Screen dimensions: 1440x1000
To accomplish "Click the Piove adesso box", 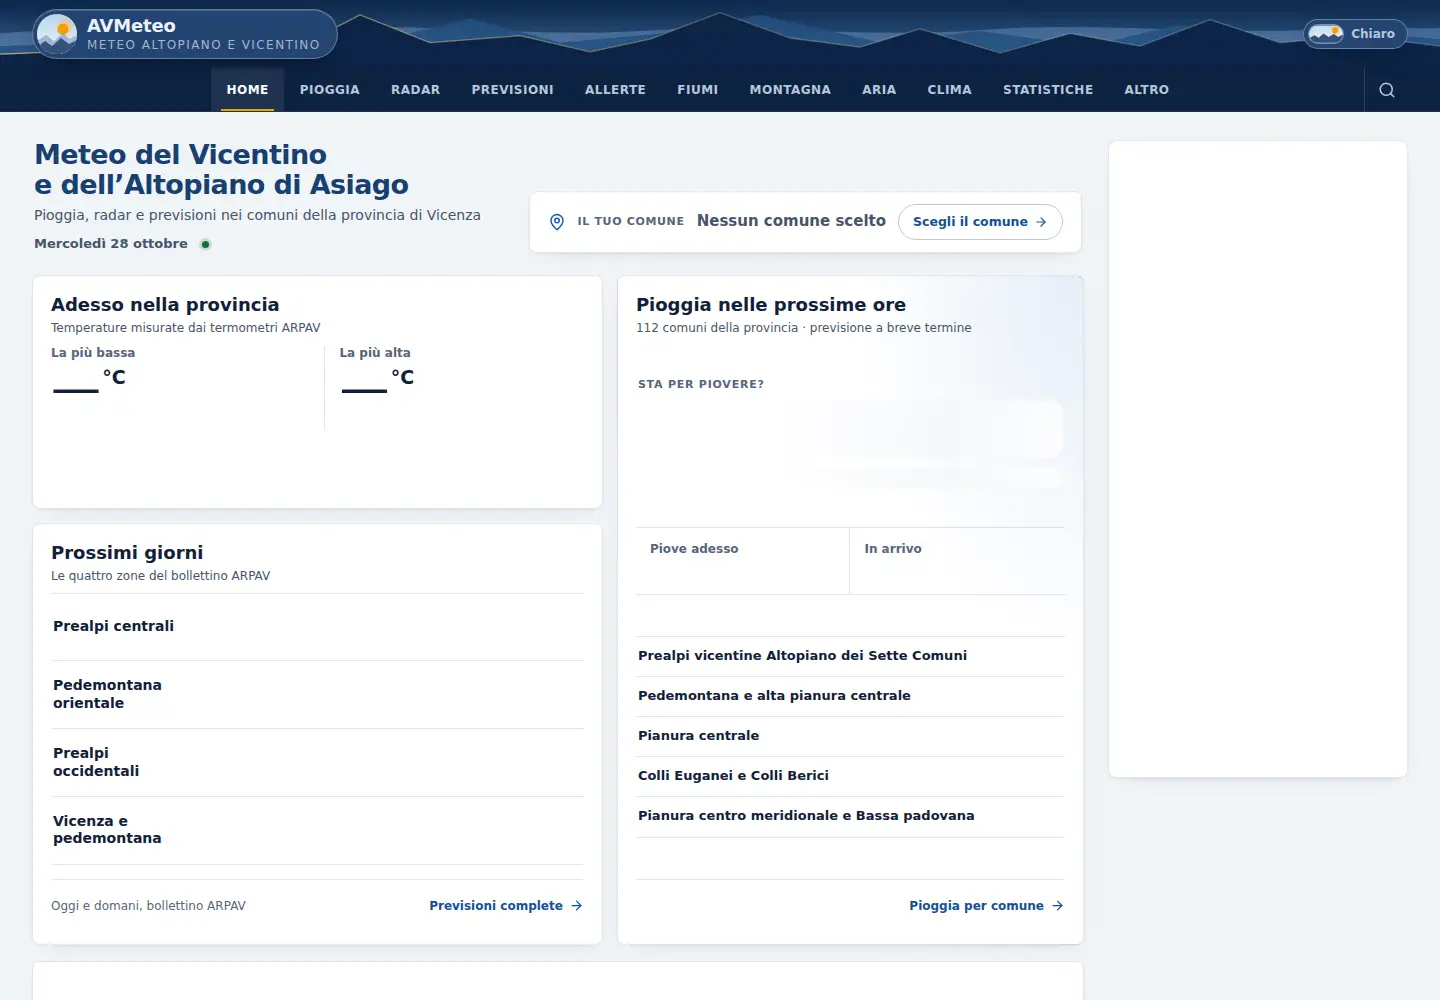I will coord(742,561).
